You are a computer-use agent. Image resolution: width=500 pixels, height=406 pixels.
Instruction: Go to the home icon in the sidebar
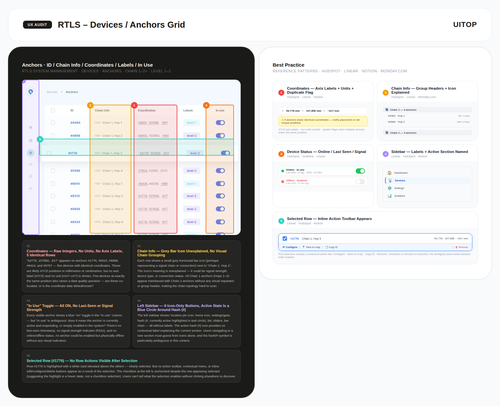pos(31,127)
